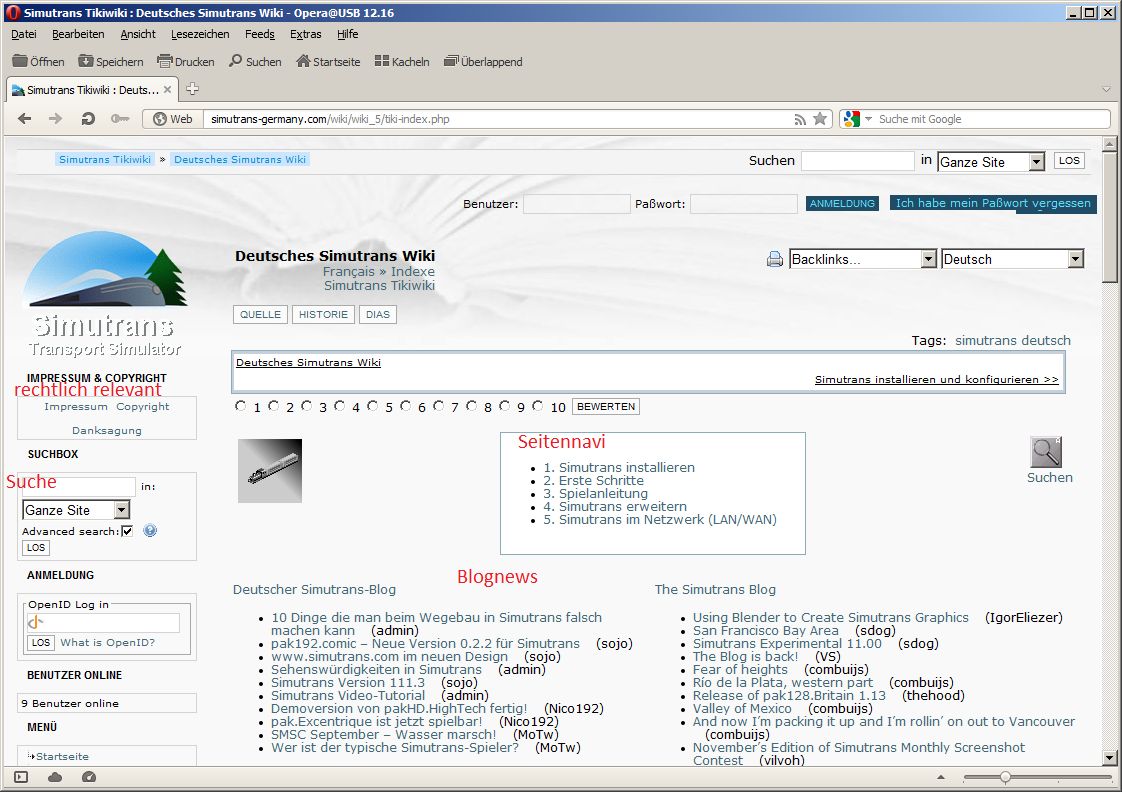Click the printer icon beside Backlinks
Image resolution: width=1122 pixels, height=792 pixels.
[x=775, y=259]
